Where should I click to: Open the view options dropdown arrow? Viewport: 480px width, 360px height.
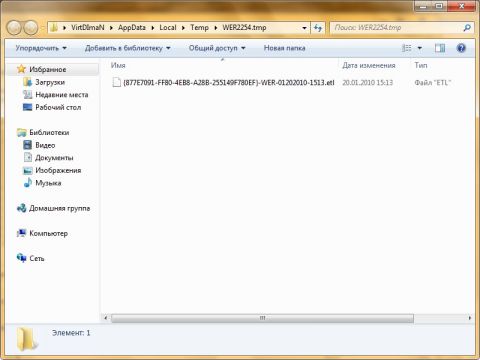click(420, 48)
